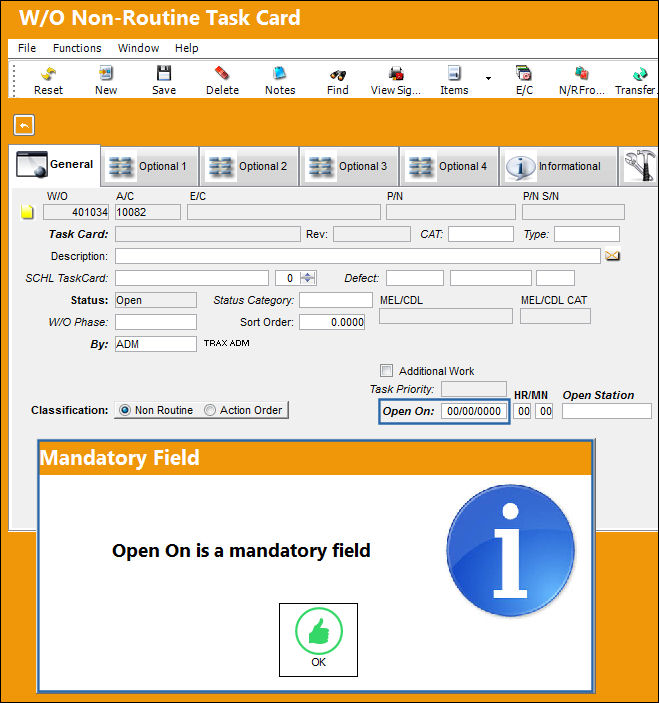Click the yellow note icon beside W/O
The image size is (659, 703).
27,212
